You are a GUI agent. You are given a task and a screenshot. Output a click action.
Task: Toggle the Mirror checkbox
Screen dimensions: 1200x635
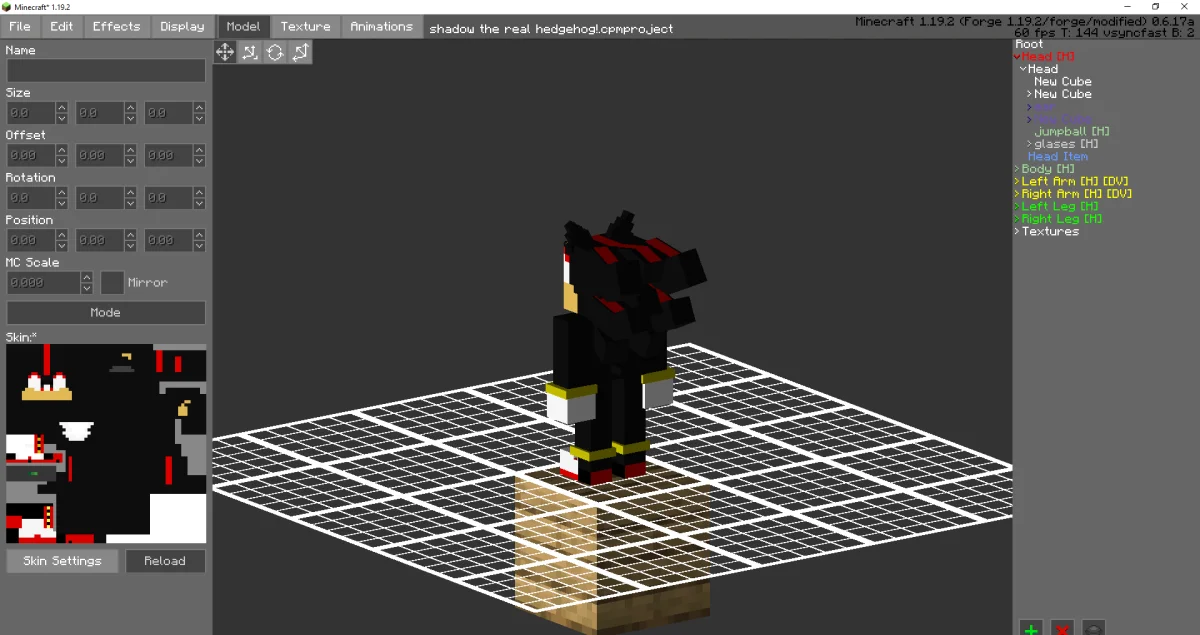[112, 283]
